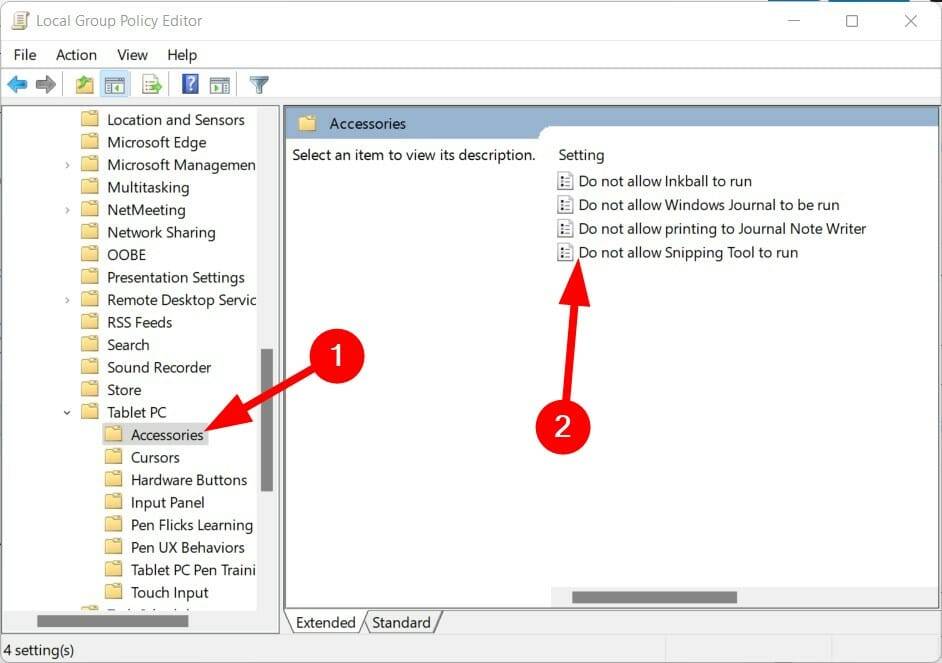Click policy icon beside Journal Note Writer setting

coord(565,229)
